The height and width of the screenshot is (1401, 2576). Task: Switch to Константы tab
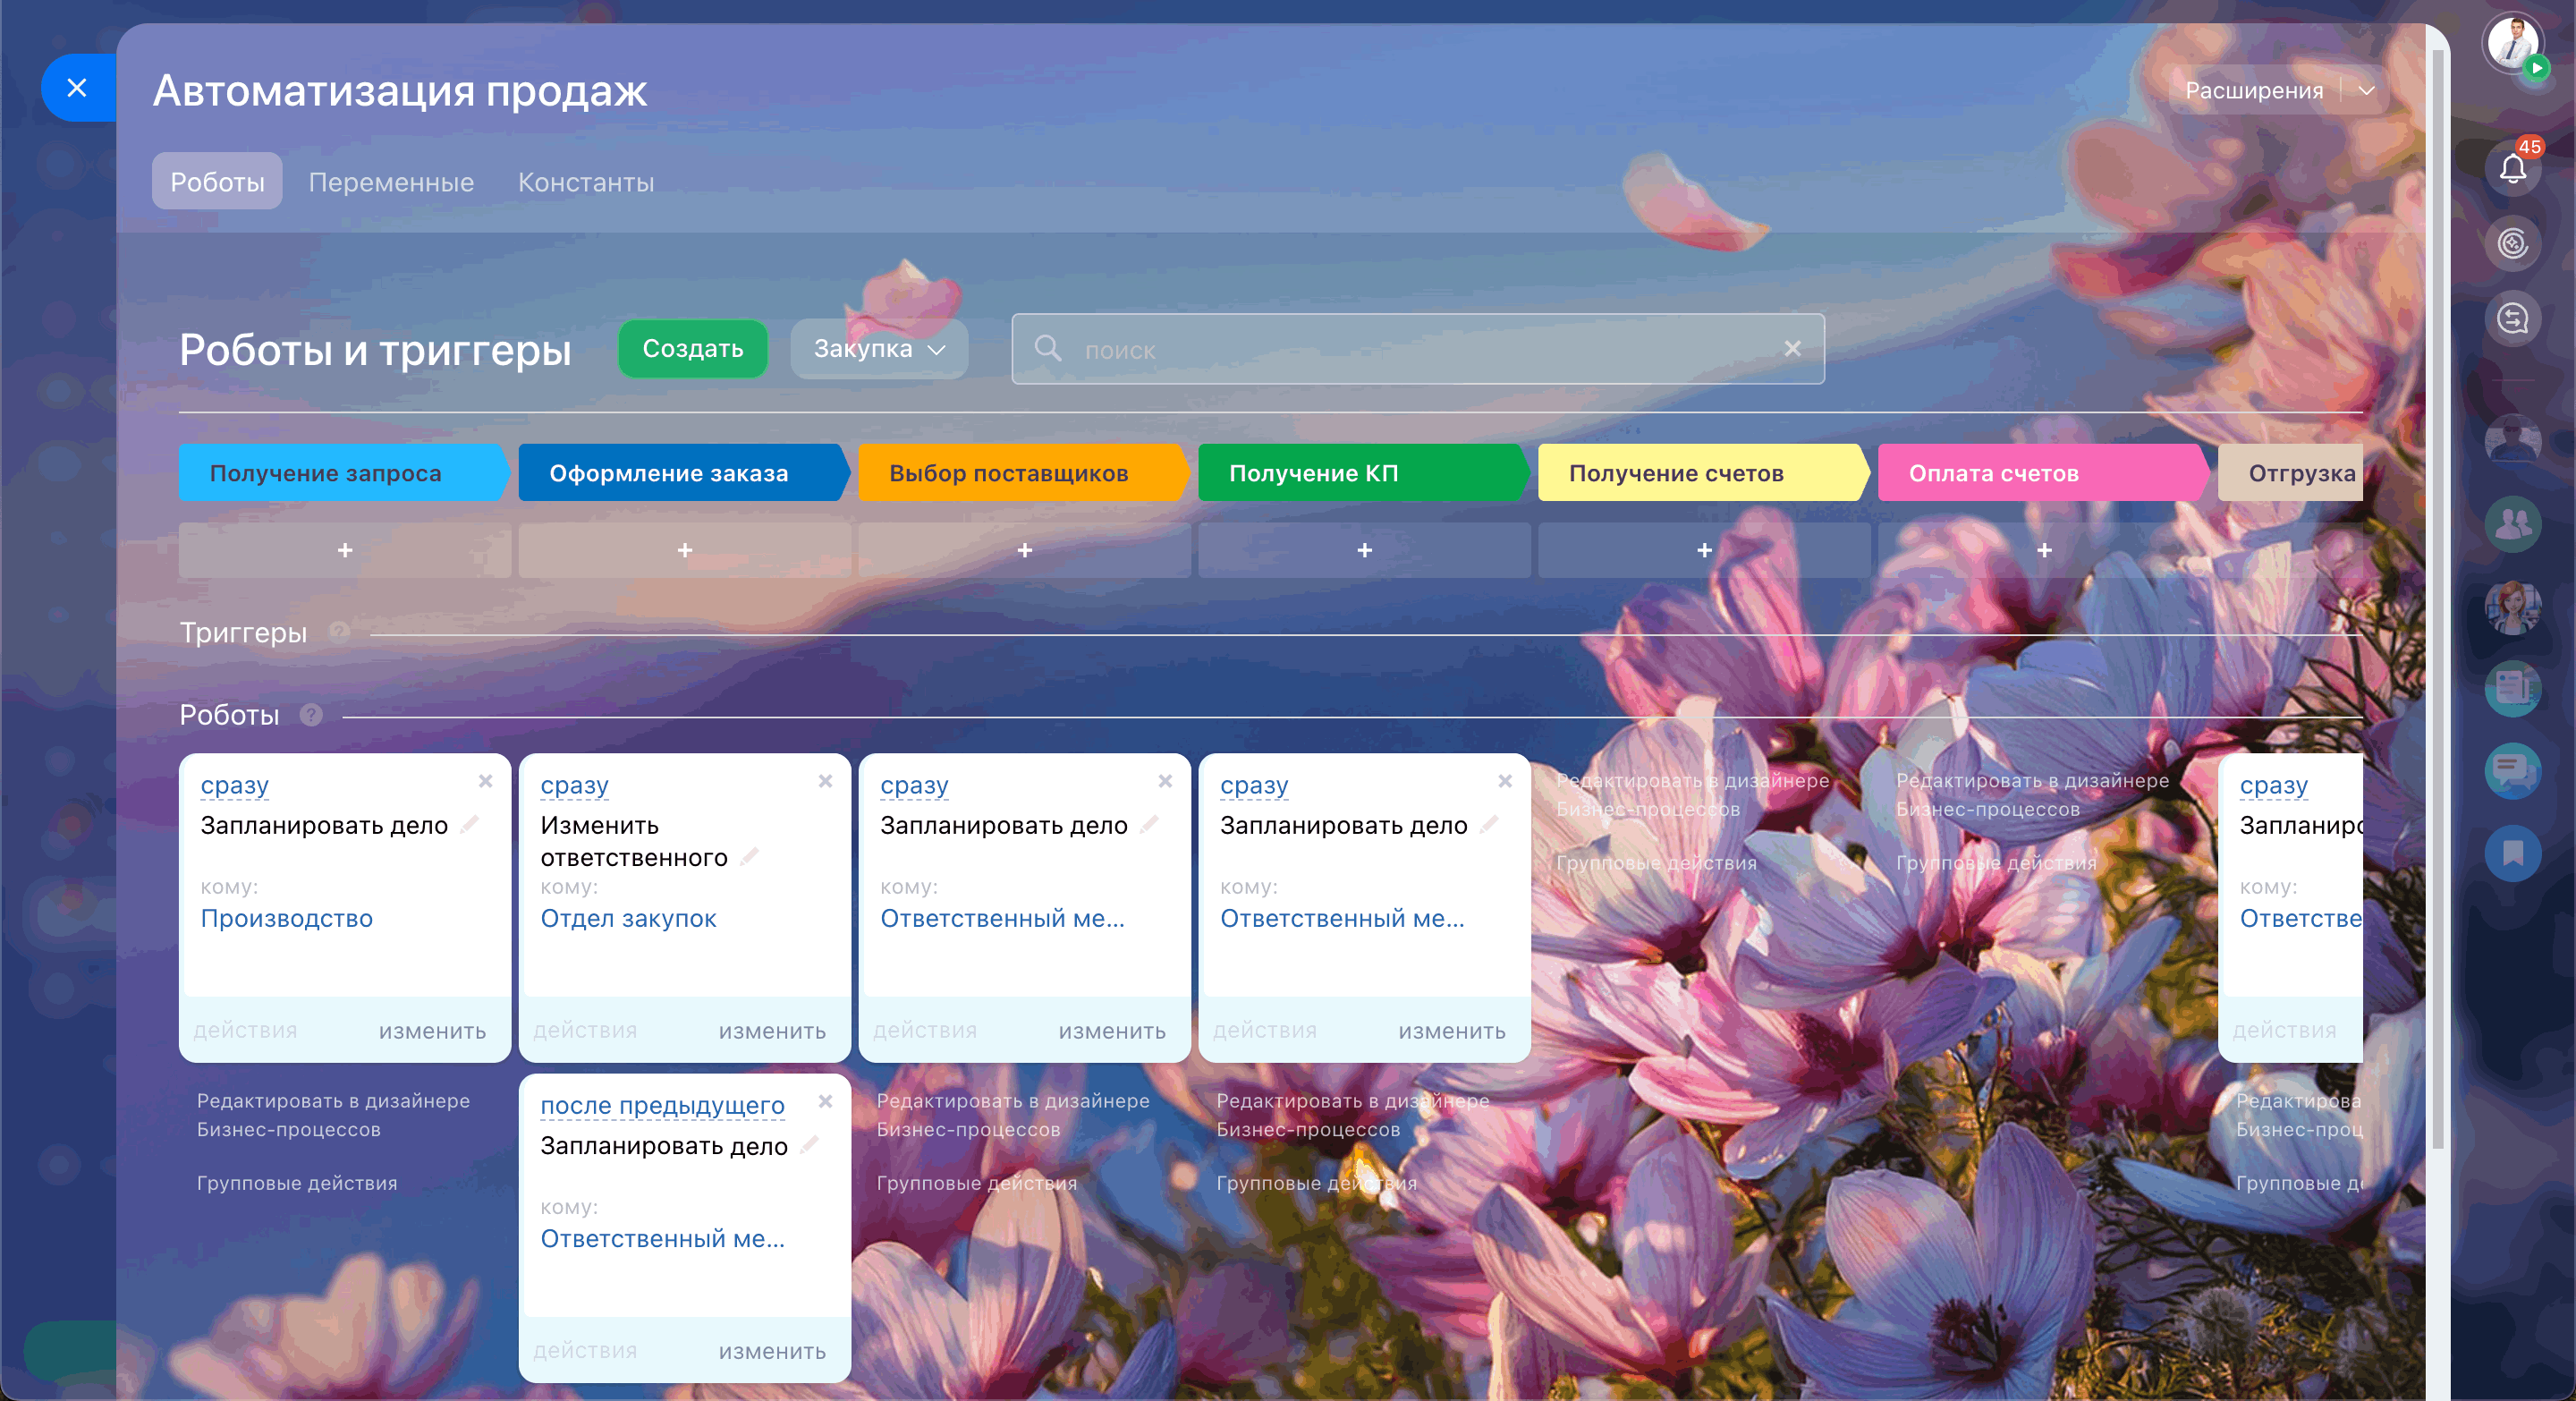tap(586, 182)
